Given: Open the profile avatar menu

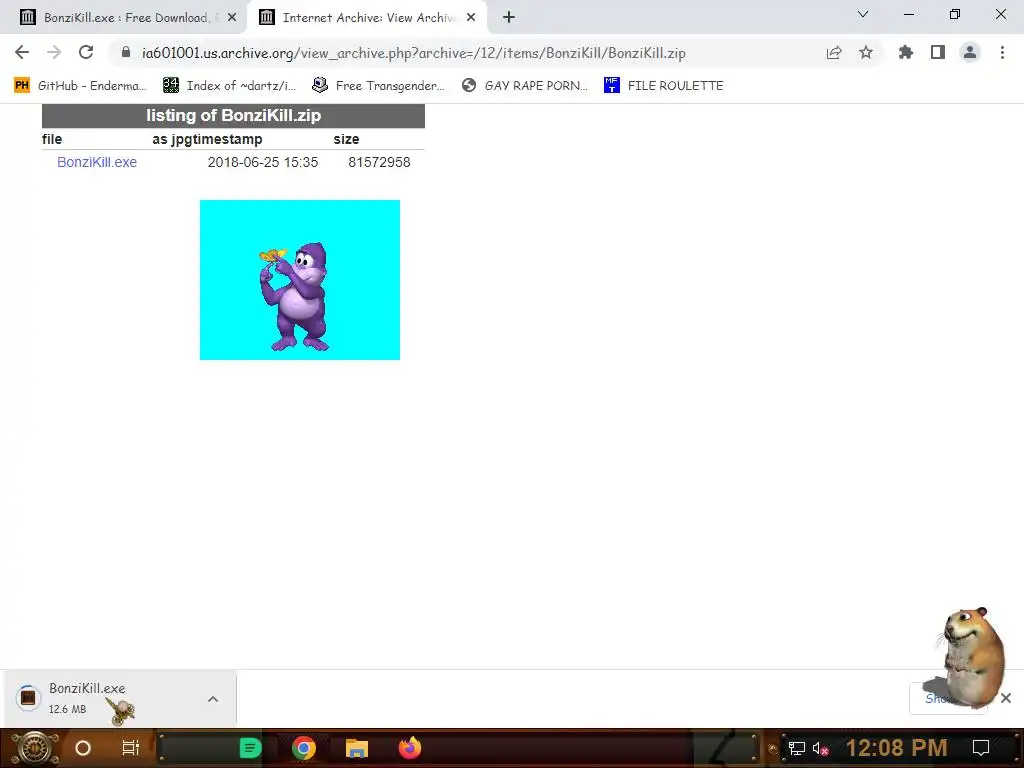Looking at the screenshot, I should pyautogui.click(x=970, y=52).
